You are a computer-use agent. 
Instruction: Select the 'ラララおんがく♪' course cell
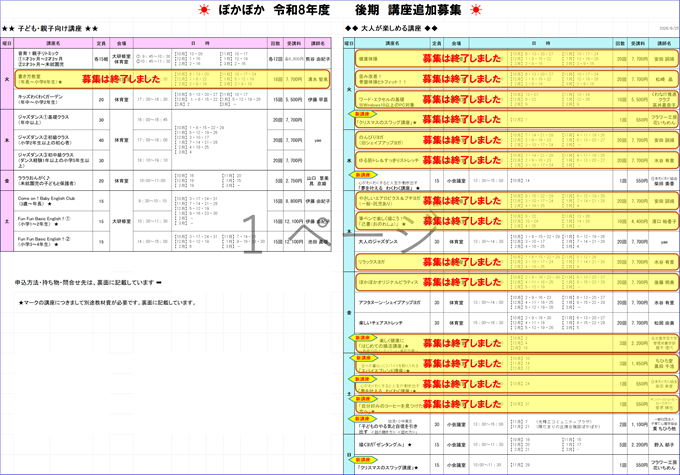point(53,180)
